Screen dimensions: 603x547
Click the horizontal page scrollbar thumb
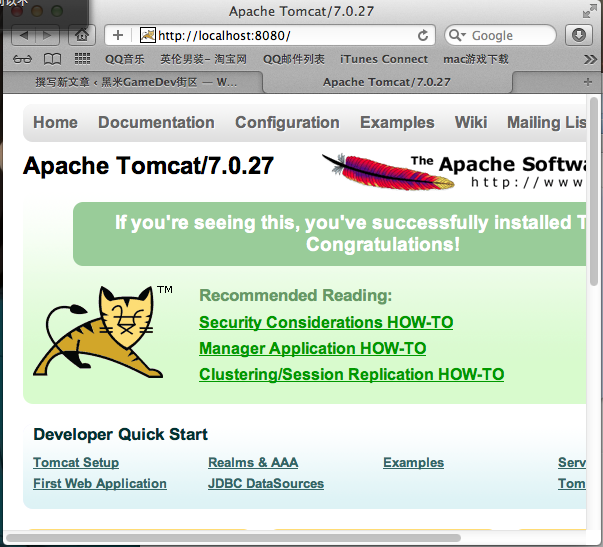233,538
